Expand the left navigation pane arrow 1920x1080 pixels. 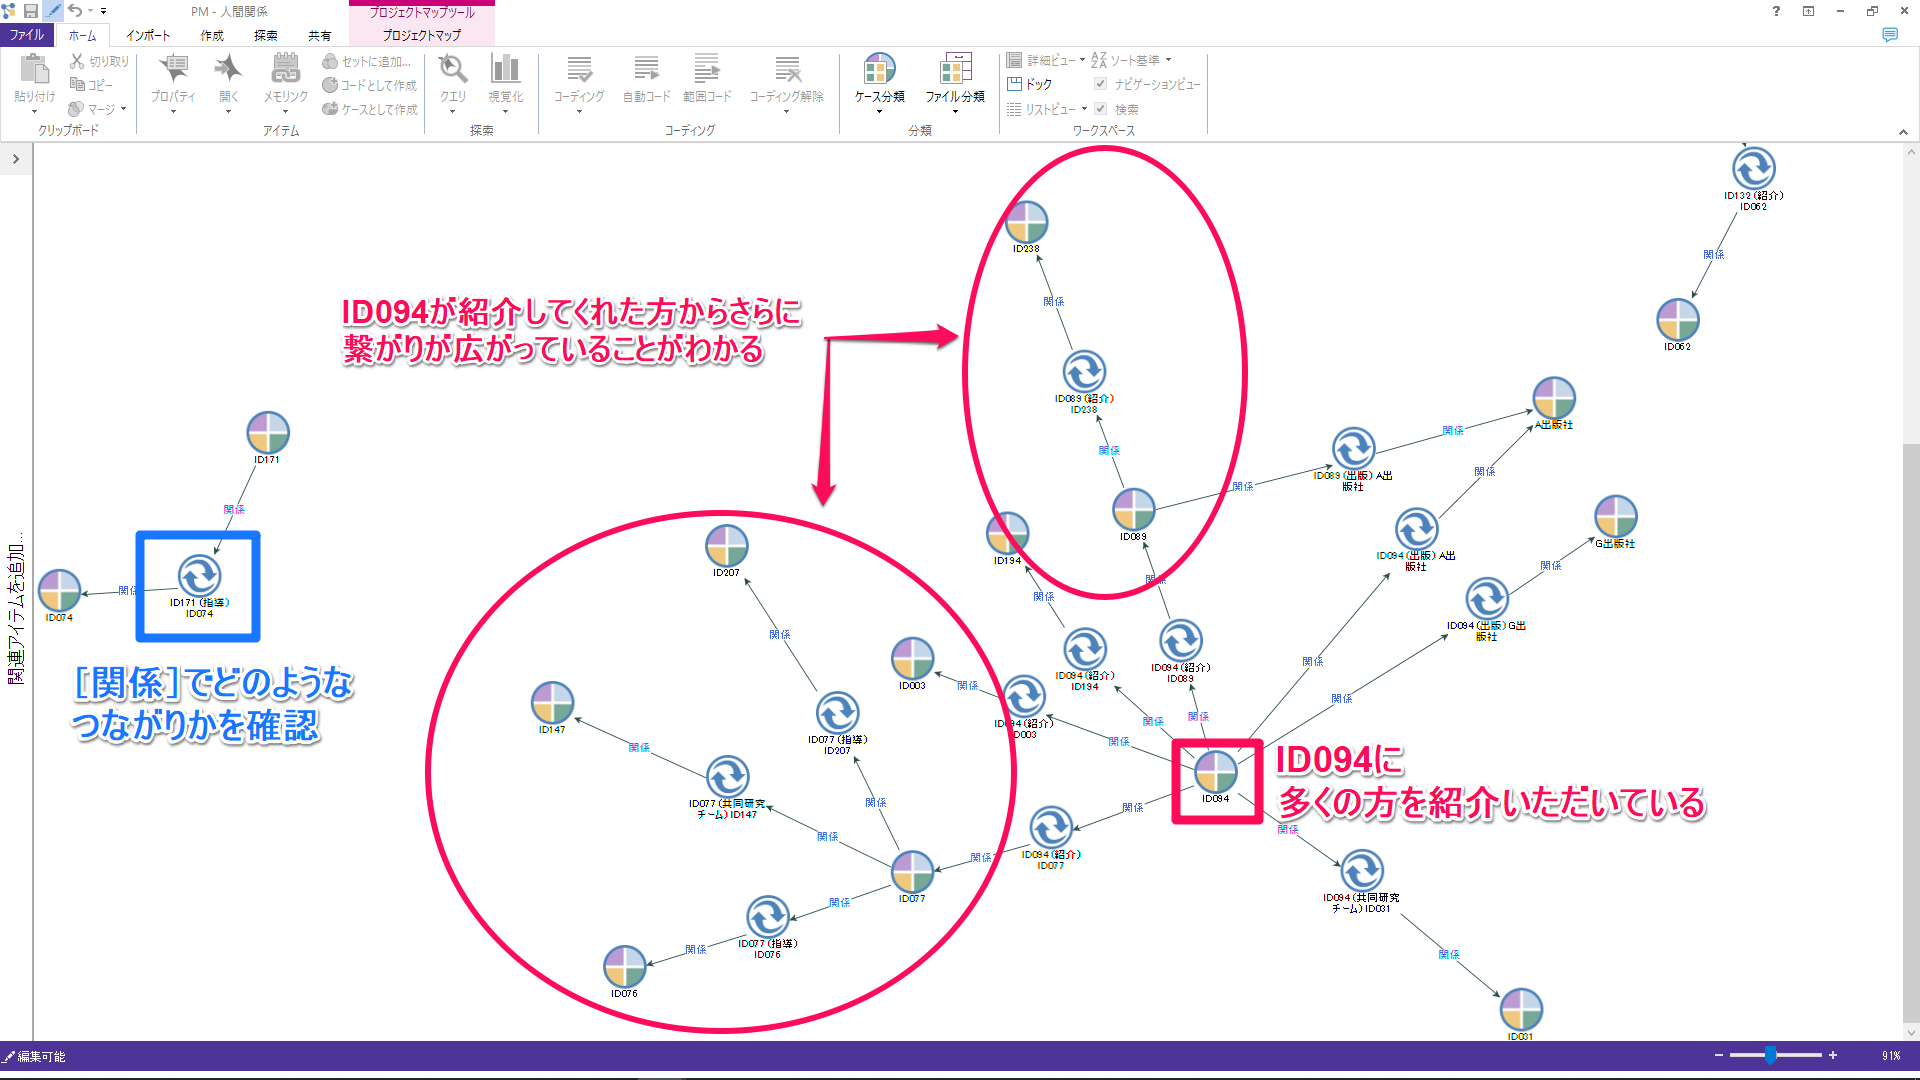(16, 159)
